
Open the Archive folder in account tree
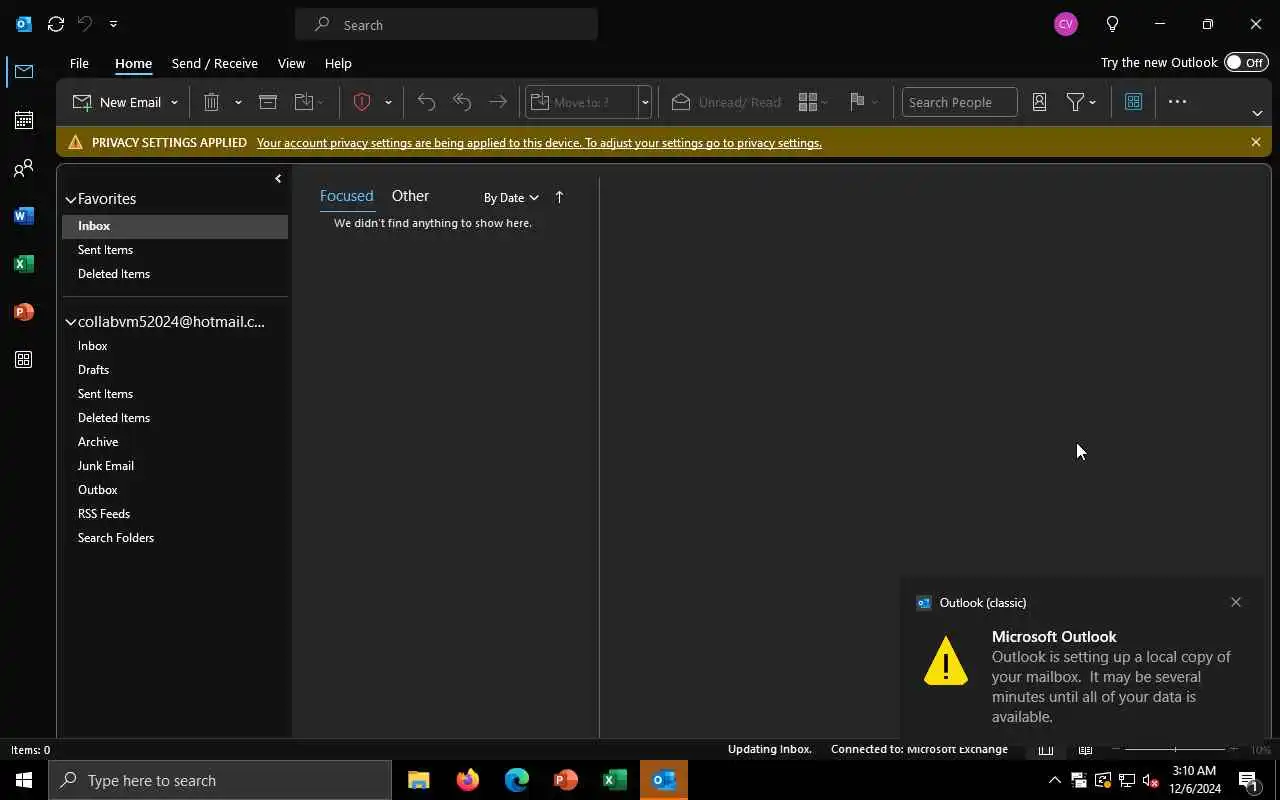[x=175, y=442]
